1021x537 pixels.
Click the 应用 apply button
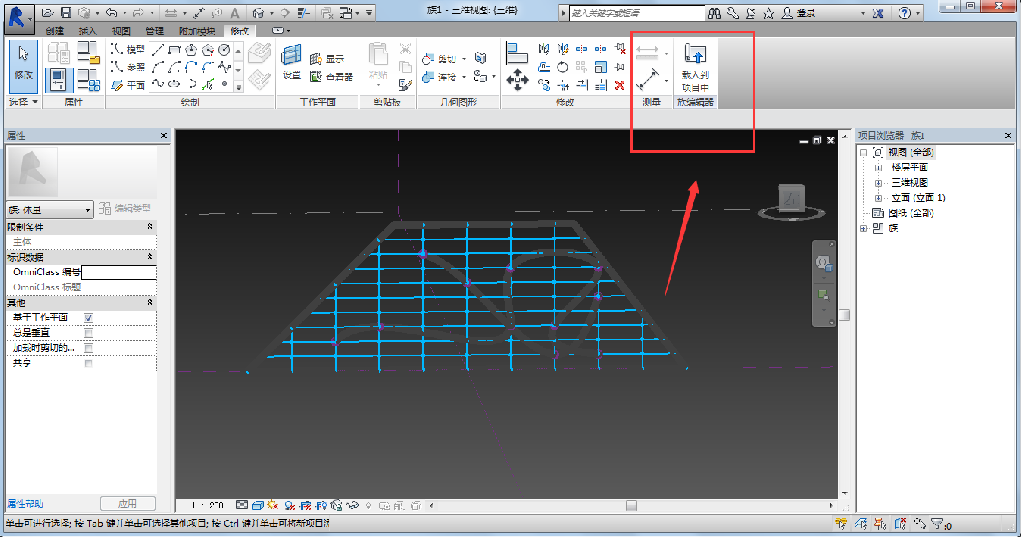(128, 503)
